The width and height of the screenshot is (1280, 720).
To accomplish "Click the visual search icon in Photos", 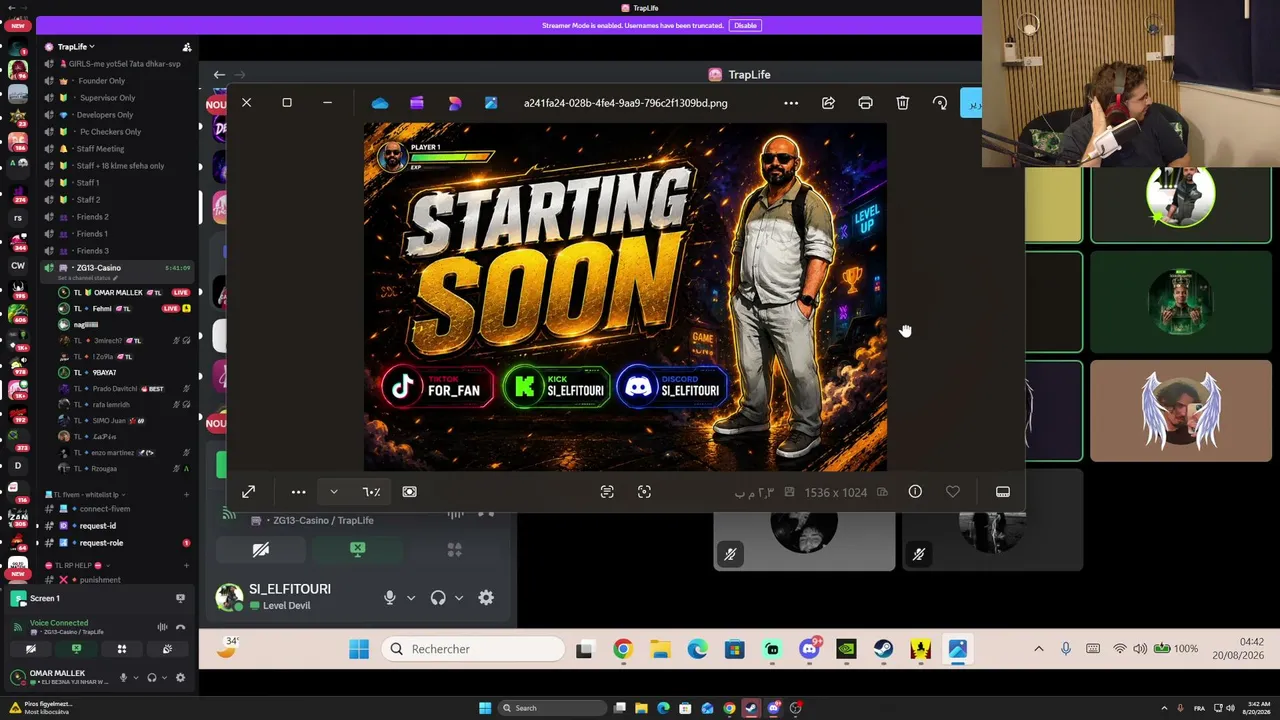I will click(644, 492).
